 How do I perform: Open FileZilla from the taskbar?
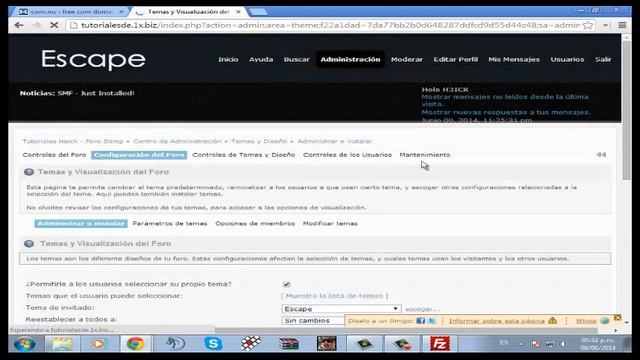(x=440, y=344)
